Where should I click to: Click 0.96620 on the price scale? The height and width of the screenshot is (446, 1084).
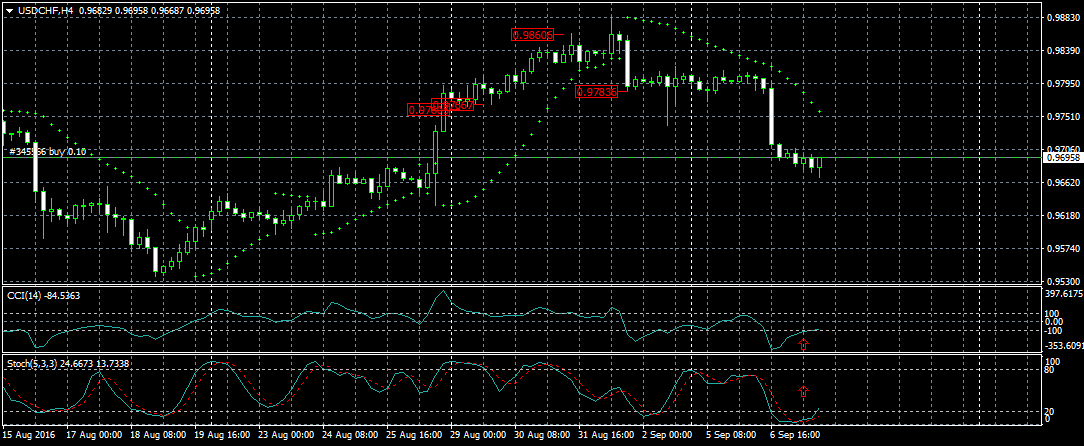pyautogui.click(x=1062, y=183)
